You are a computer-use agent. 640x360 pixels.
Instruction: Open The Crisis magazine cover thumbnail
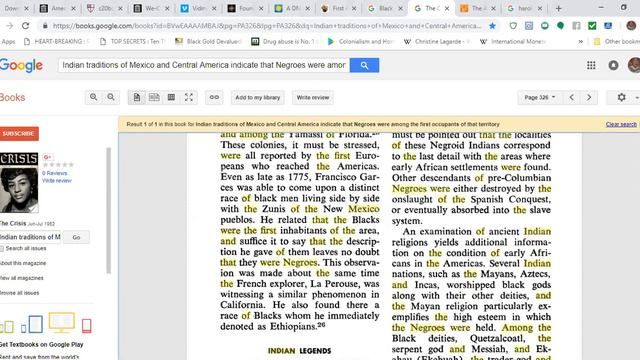pyautogui.click(x=19, y=183)
